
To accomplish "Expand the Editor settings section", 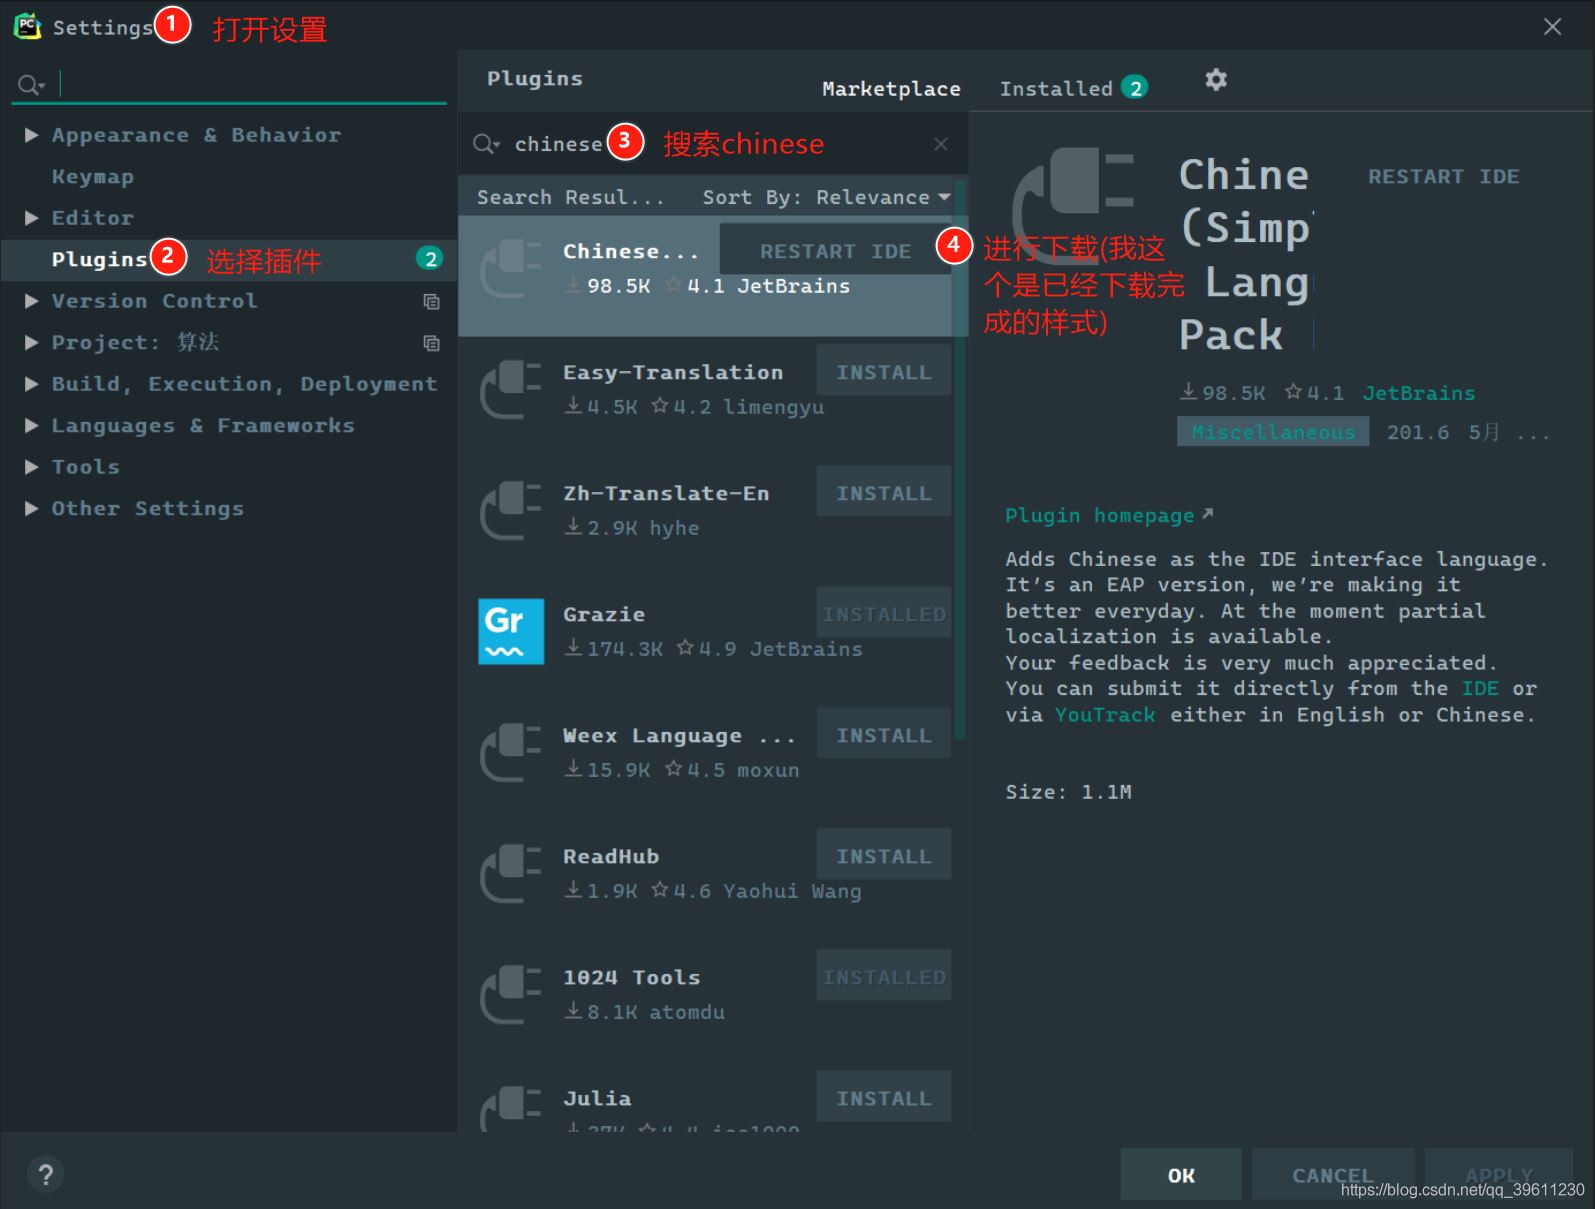I will (31, 218).
